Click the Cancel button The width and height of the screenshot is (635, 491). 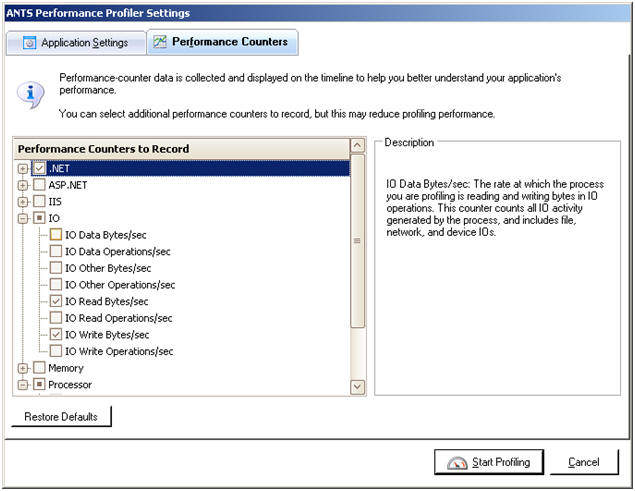click(x=584, y=462)
